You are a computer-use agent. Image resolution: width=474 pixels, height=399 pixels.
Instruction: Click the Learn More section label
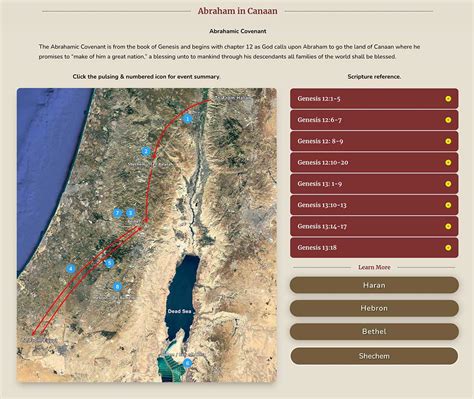tap(374, 267)
